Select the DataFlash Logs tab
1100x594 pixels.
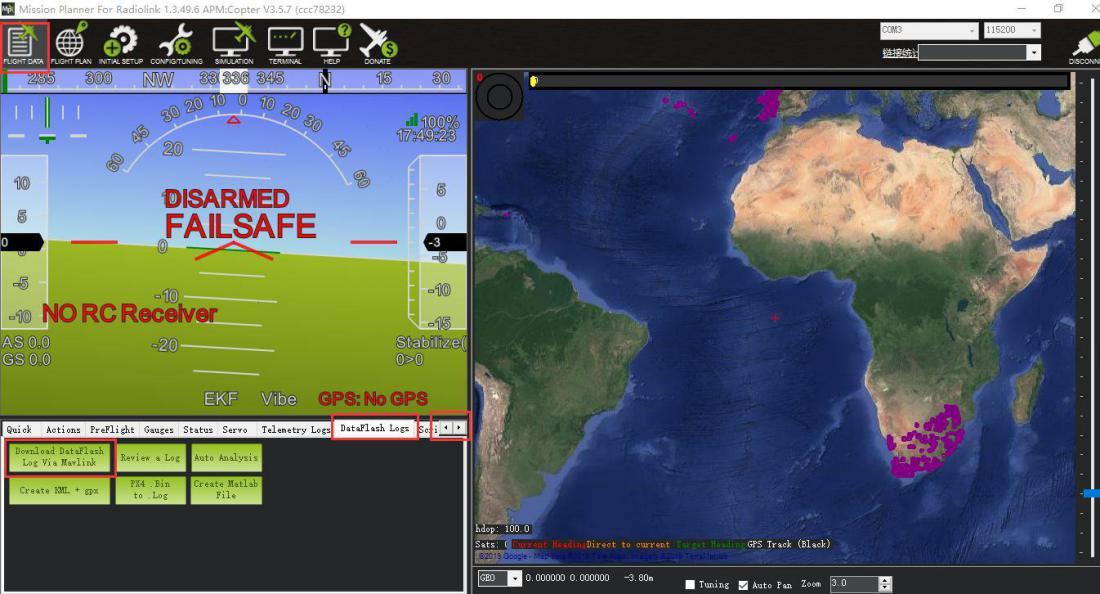click(375, 428)
